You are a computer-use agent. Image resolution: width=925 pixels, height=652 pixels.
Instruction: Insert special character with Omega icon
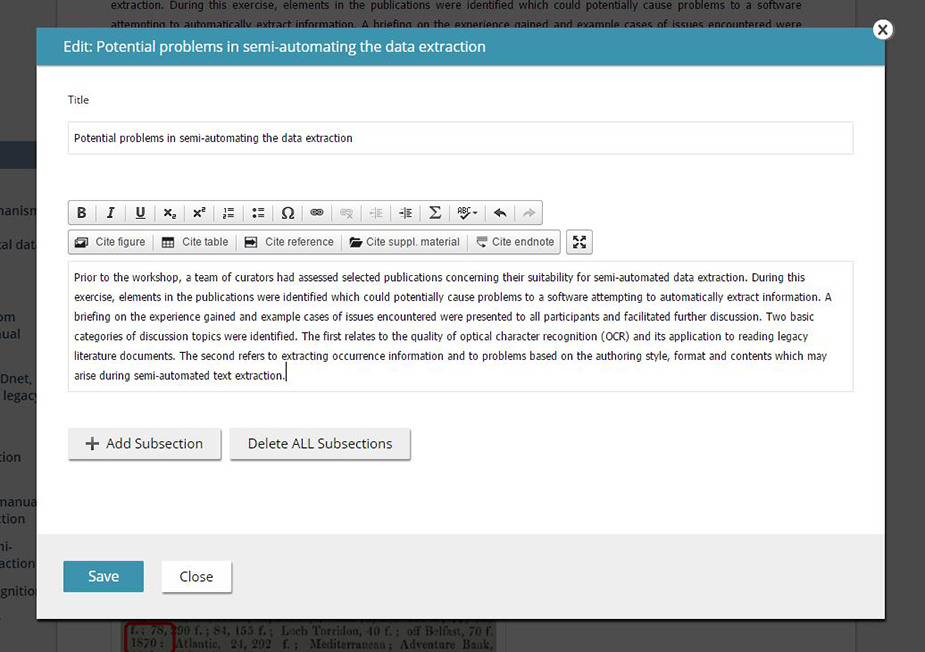click(288, 213)
